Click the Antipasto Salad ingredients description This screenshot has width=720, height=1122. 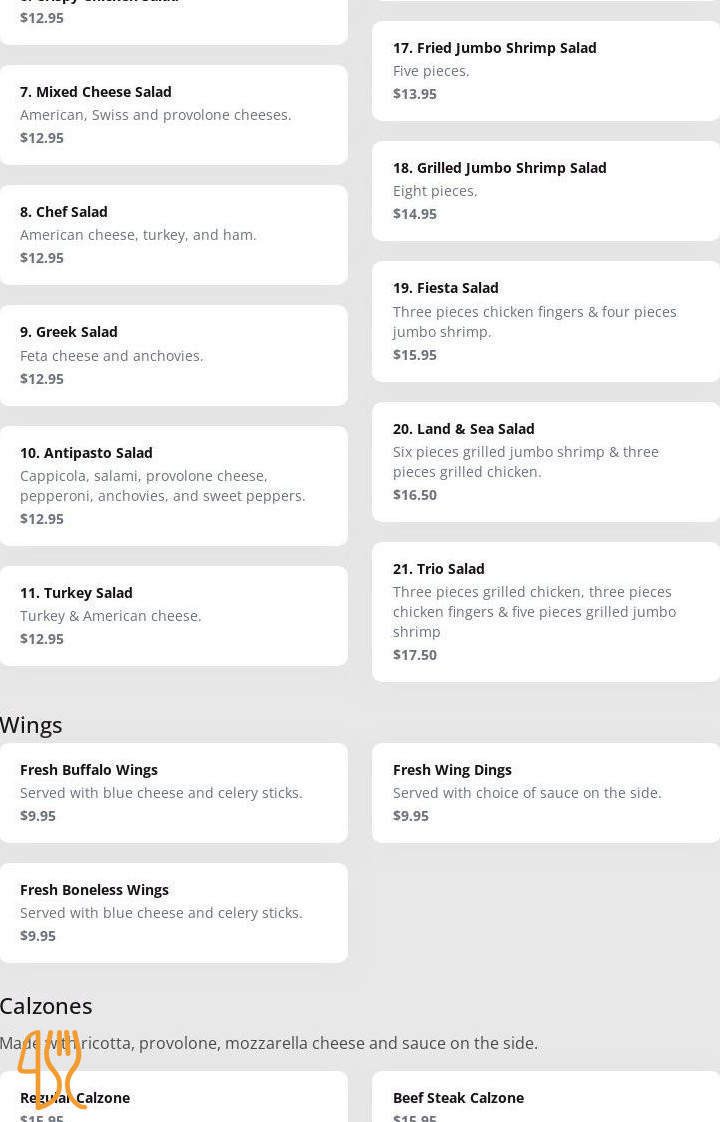162,485
